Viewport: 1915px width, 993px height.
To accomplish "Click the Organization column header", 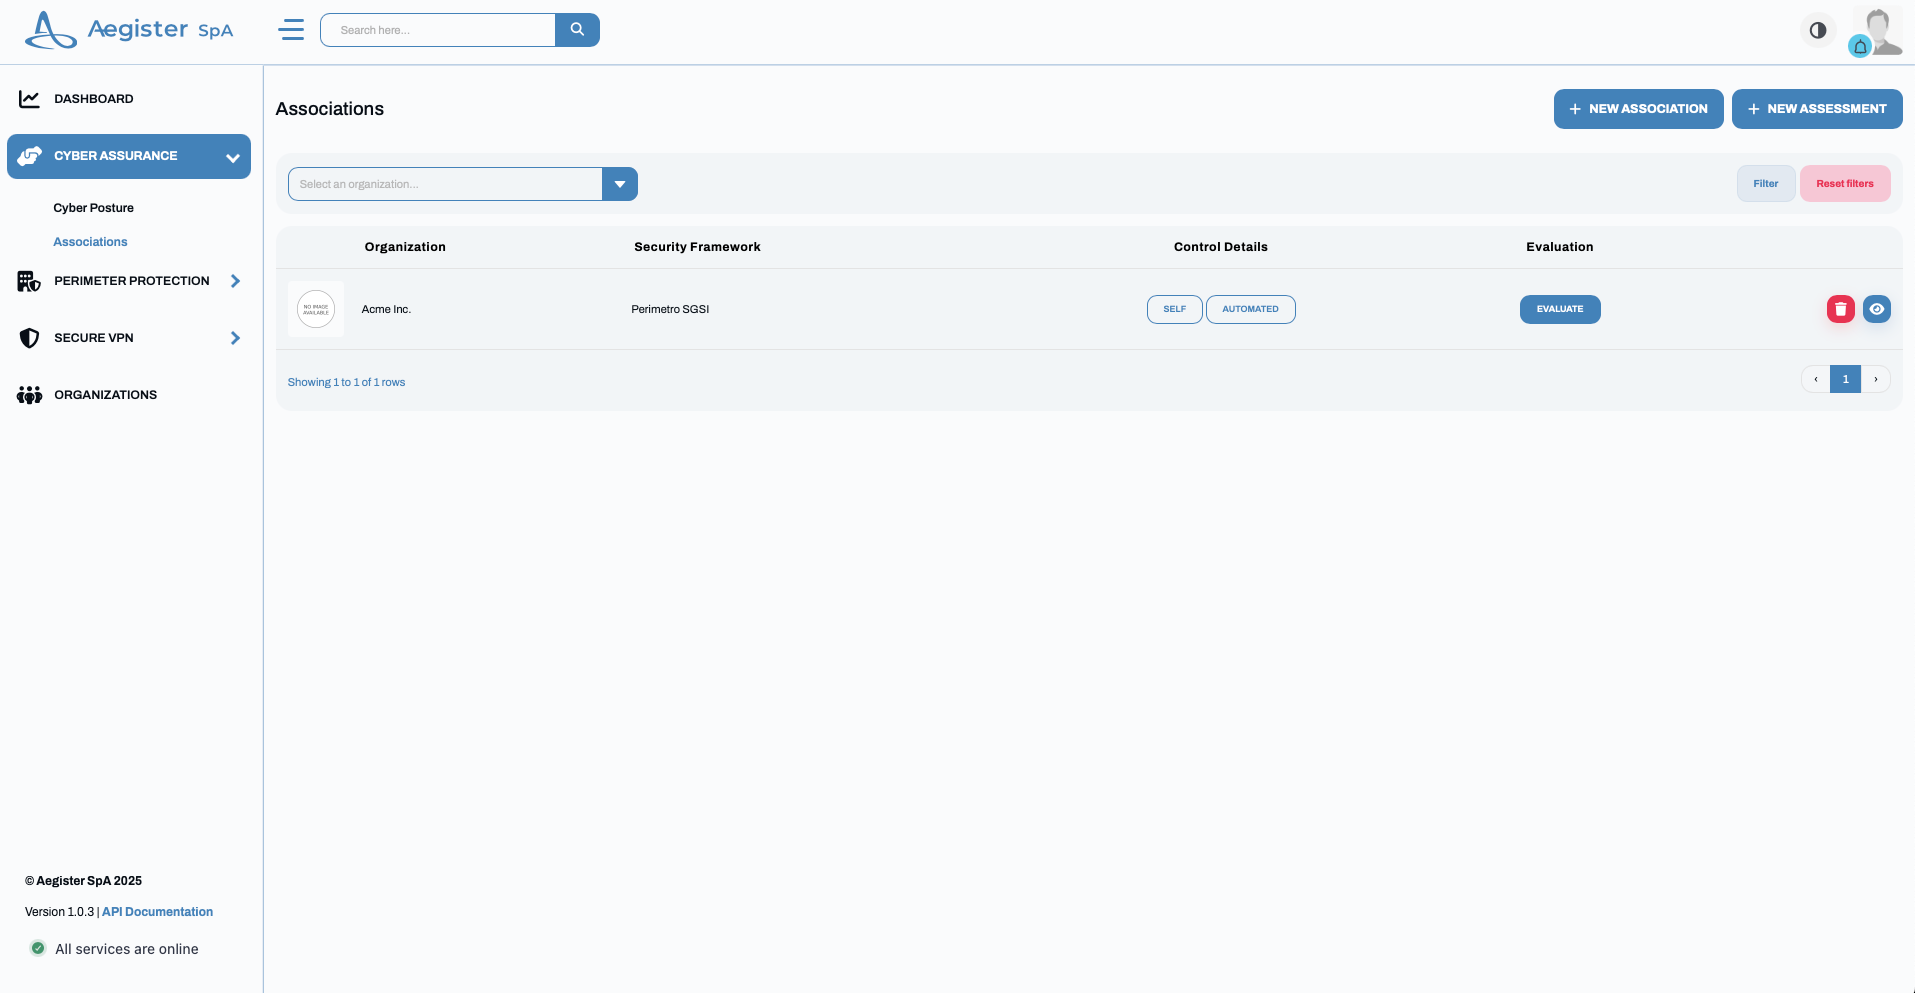I will (x=405, y=247).
